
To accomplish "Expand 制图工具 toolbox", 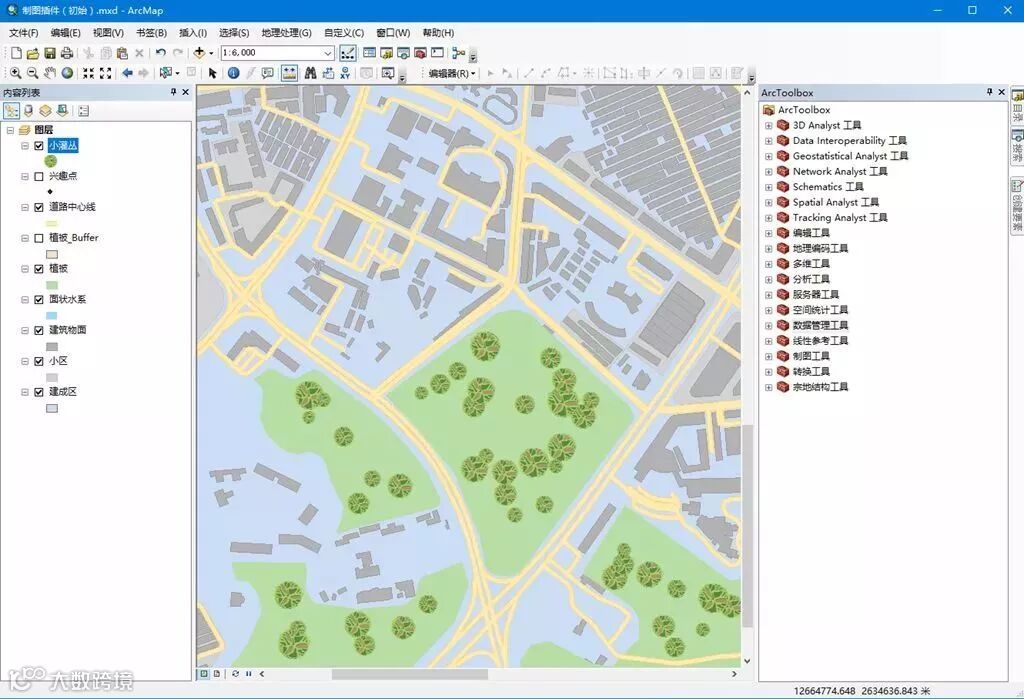I will [x=769, y=356].
